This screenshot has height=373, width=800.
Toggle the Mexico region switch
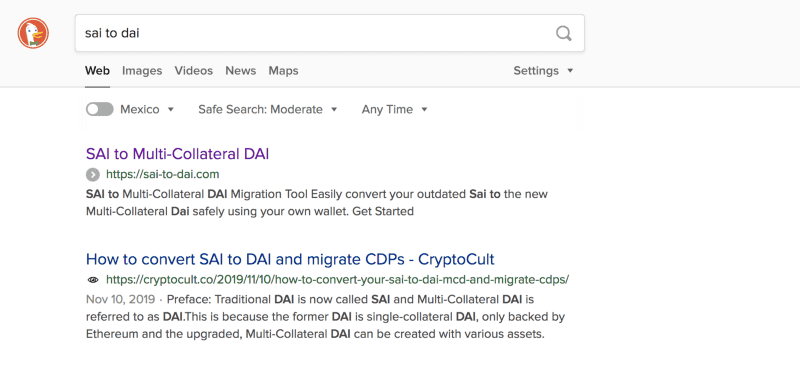click(x=99, y=109)
